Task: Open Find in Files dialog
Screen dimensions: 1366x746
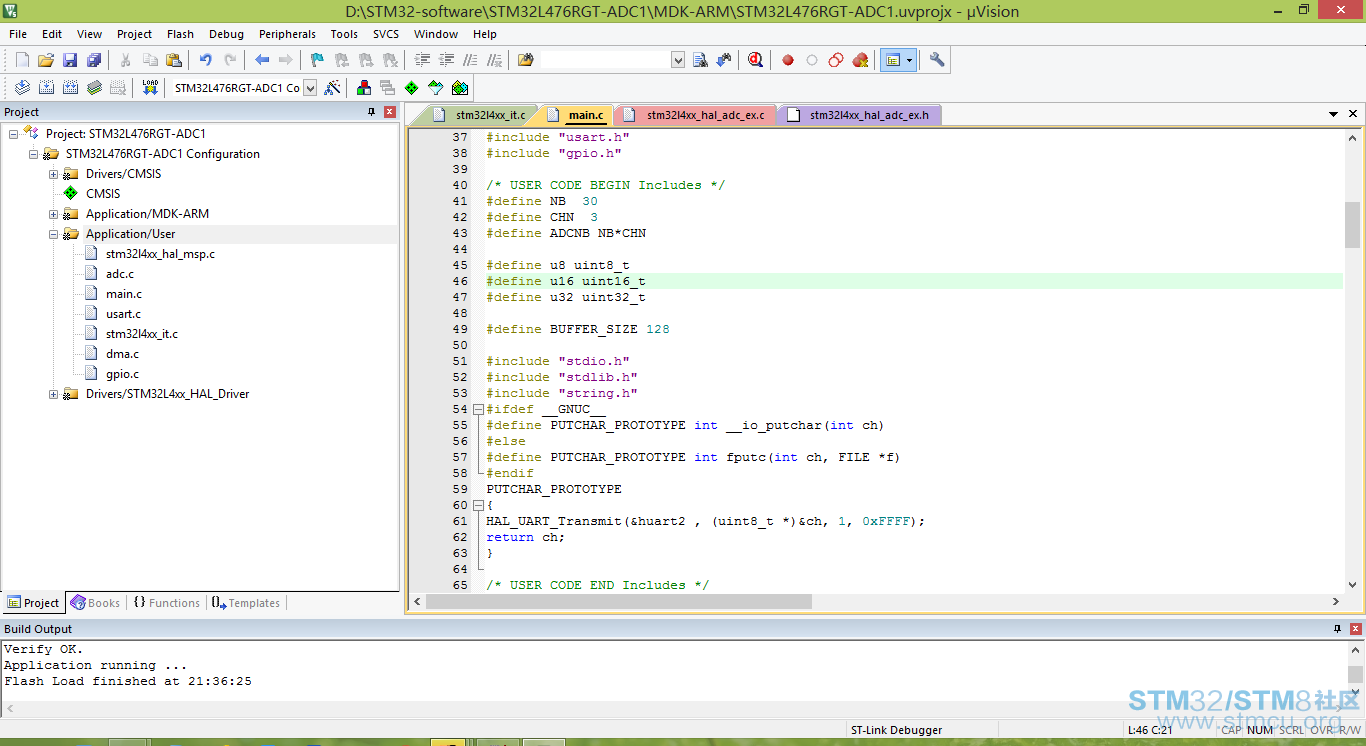Action: 525,60
